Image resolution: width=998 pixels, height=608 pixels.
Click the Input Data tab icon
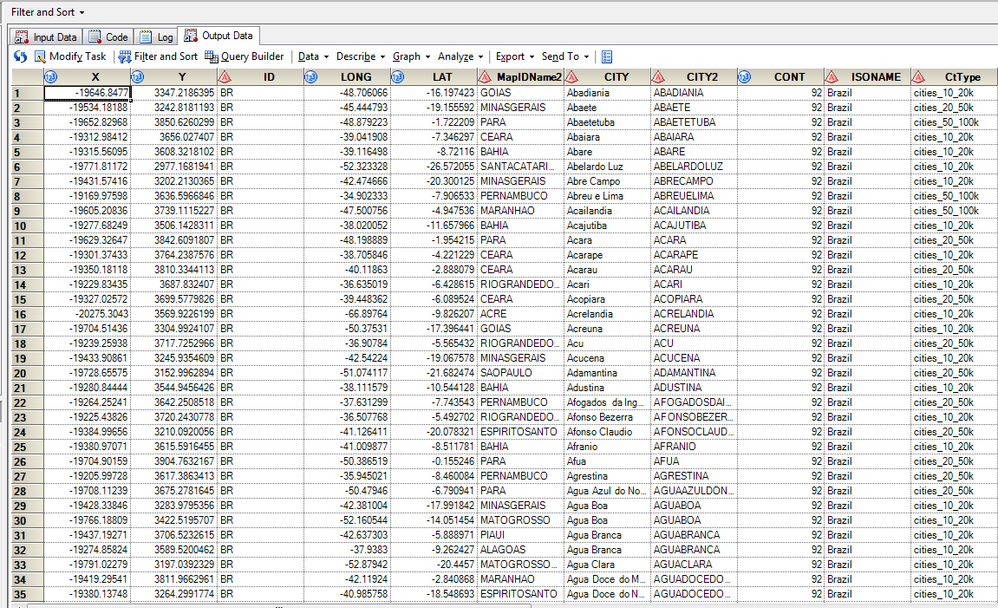click(22, 37)
